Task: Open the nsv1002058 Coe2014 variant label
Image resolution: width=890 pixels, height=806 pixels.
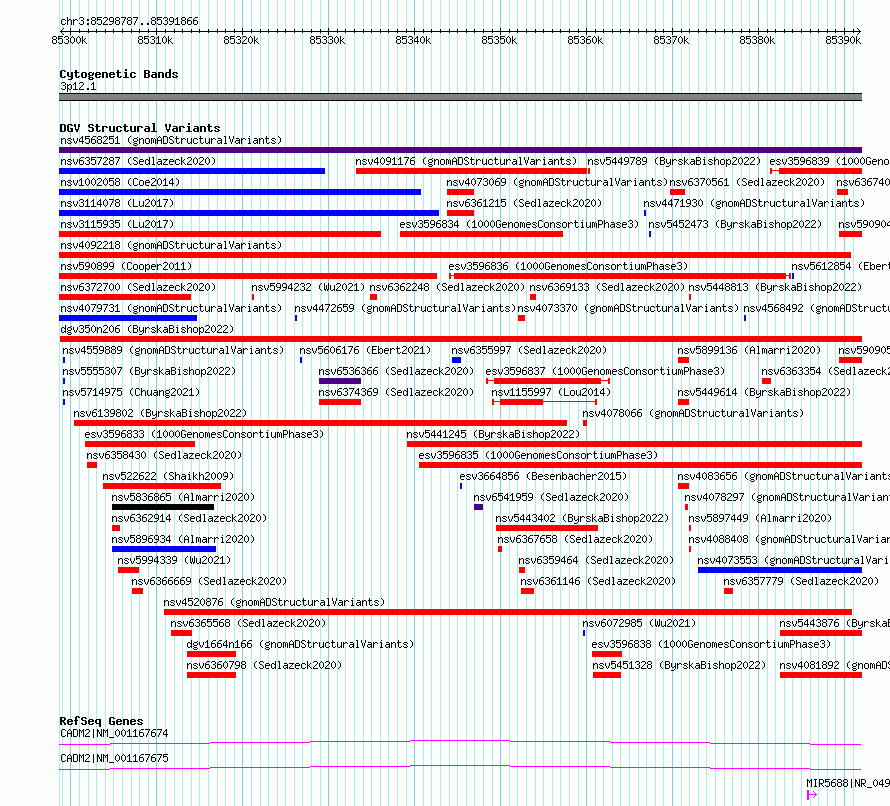Action: 120,182
